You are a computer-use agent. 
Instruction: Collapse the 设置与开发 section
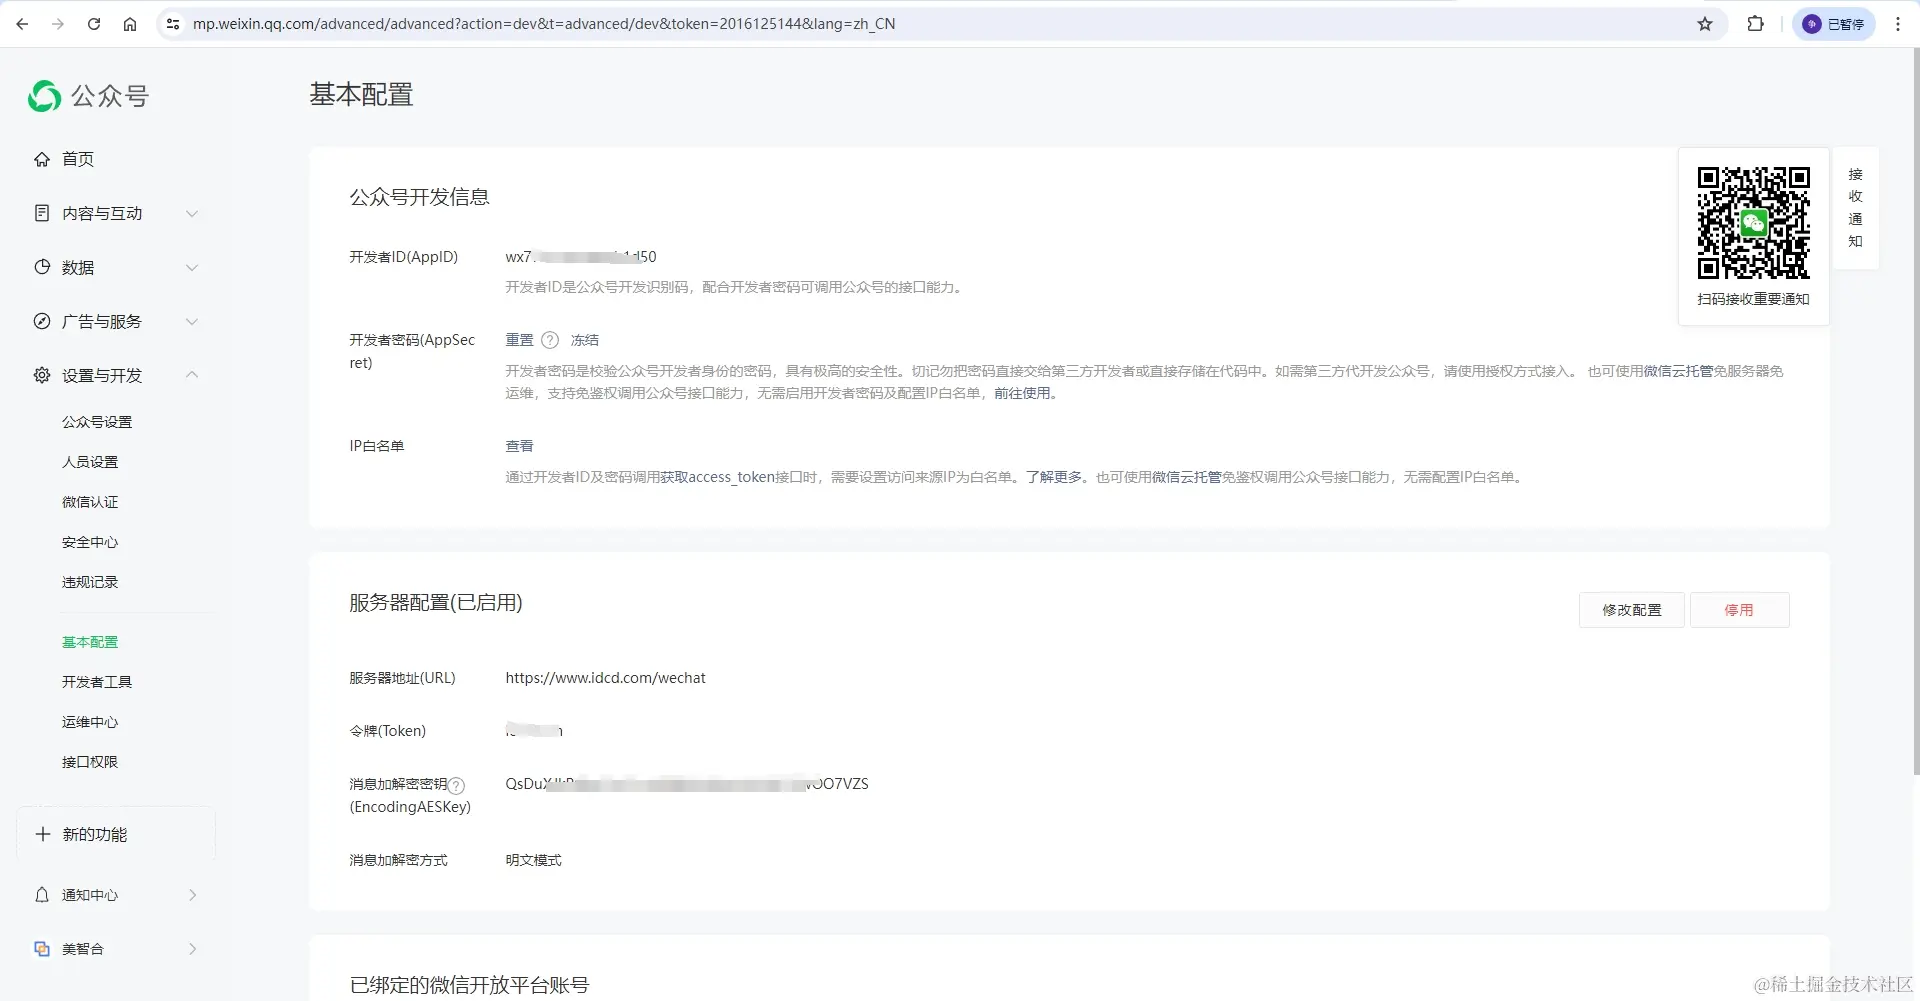191,375
